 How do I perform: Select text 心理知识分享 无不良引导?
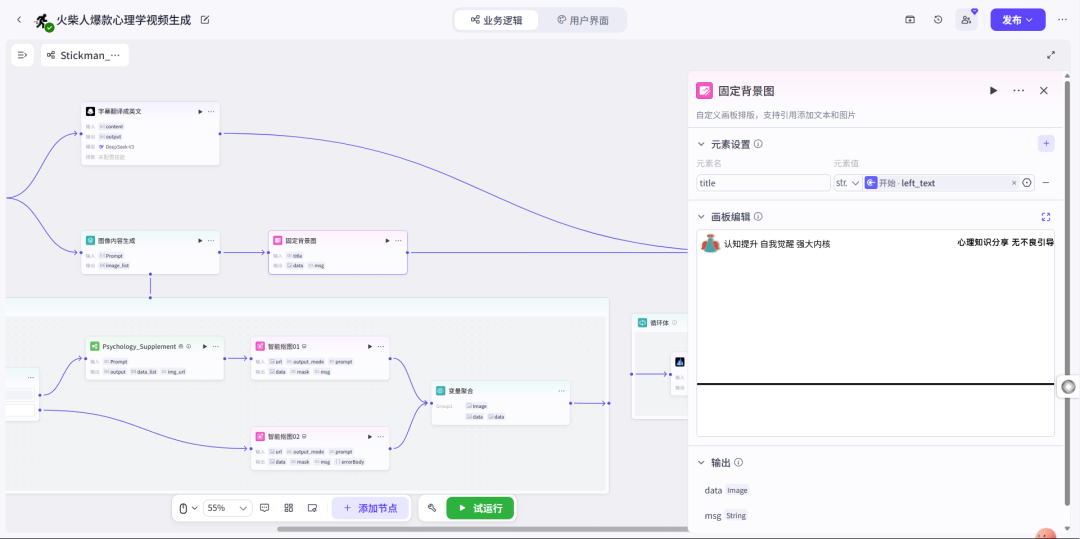pos(1005,242)
